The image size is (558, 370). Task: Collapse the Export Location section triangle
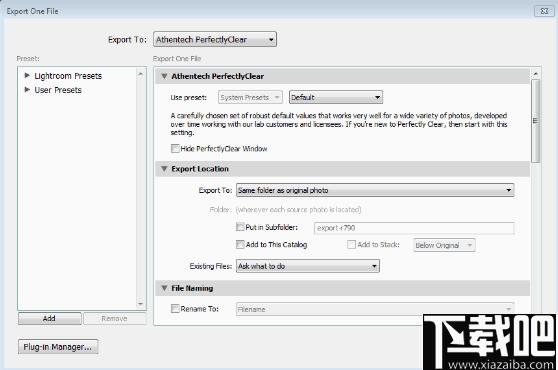pos(164,169)
